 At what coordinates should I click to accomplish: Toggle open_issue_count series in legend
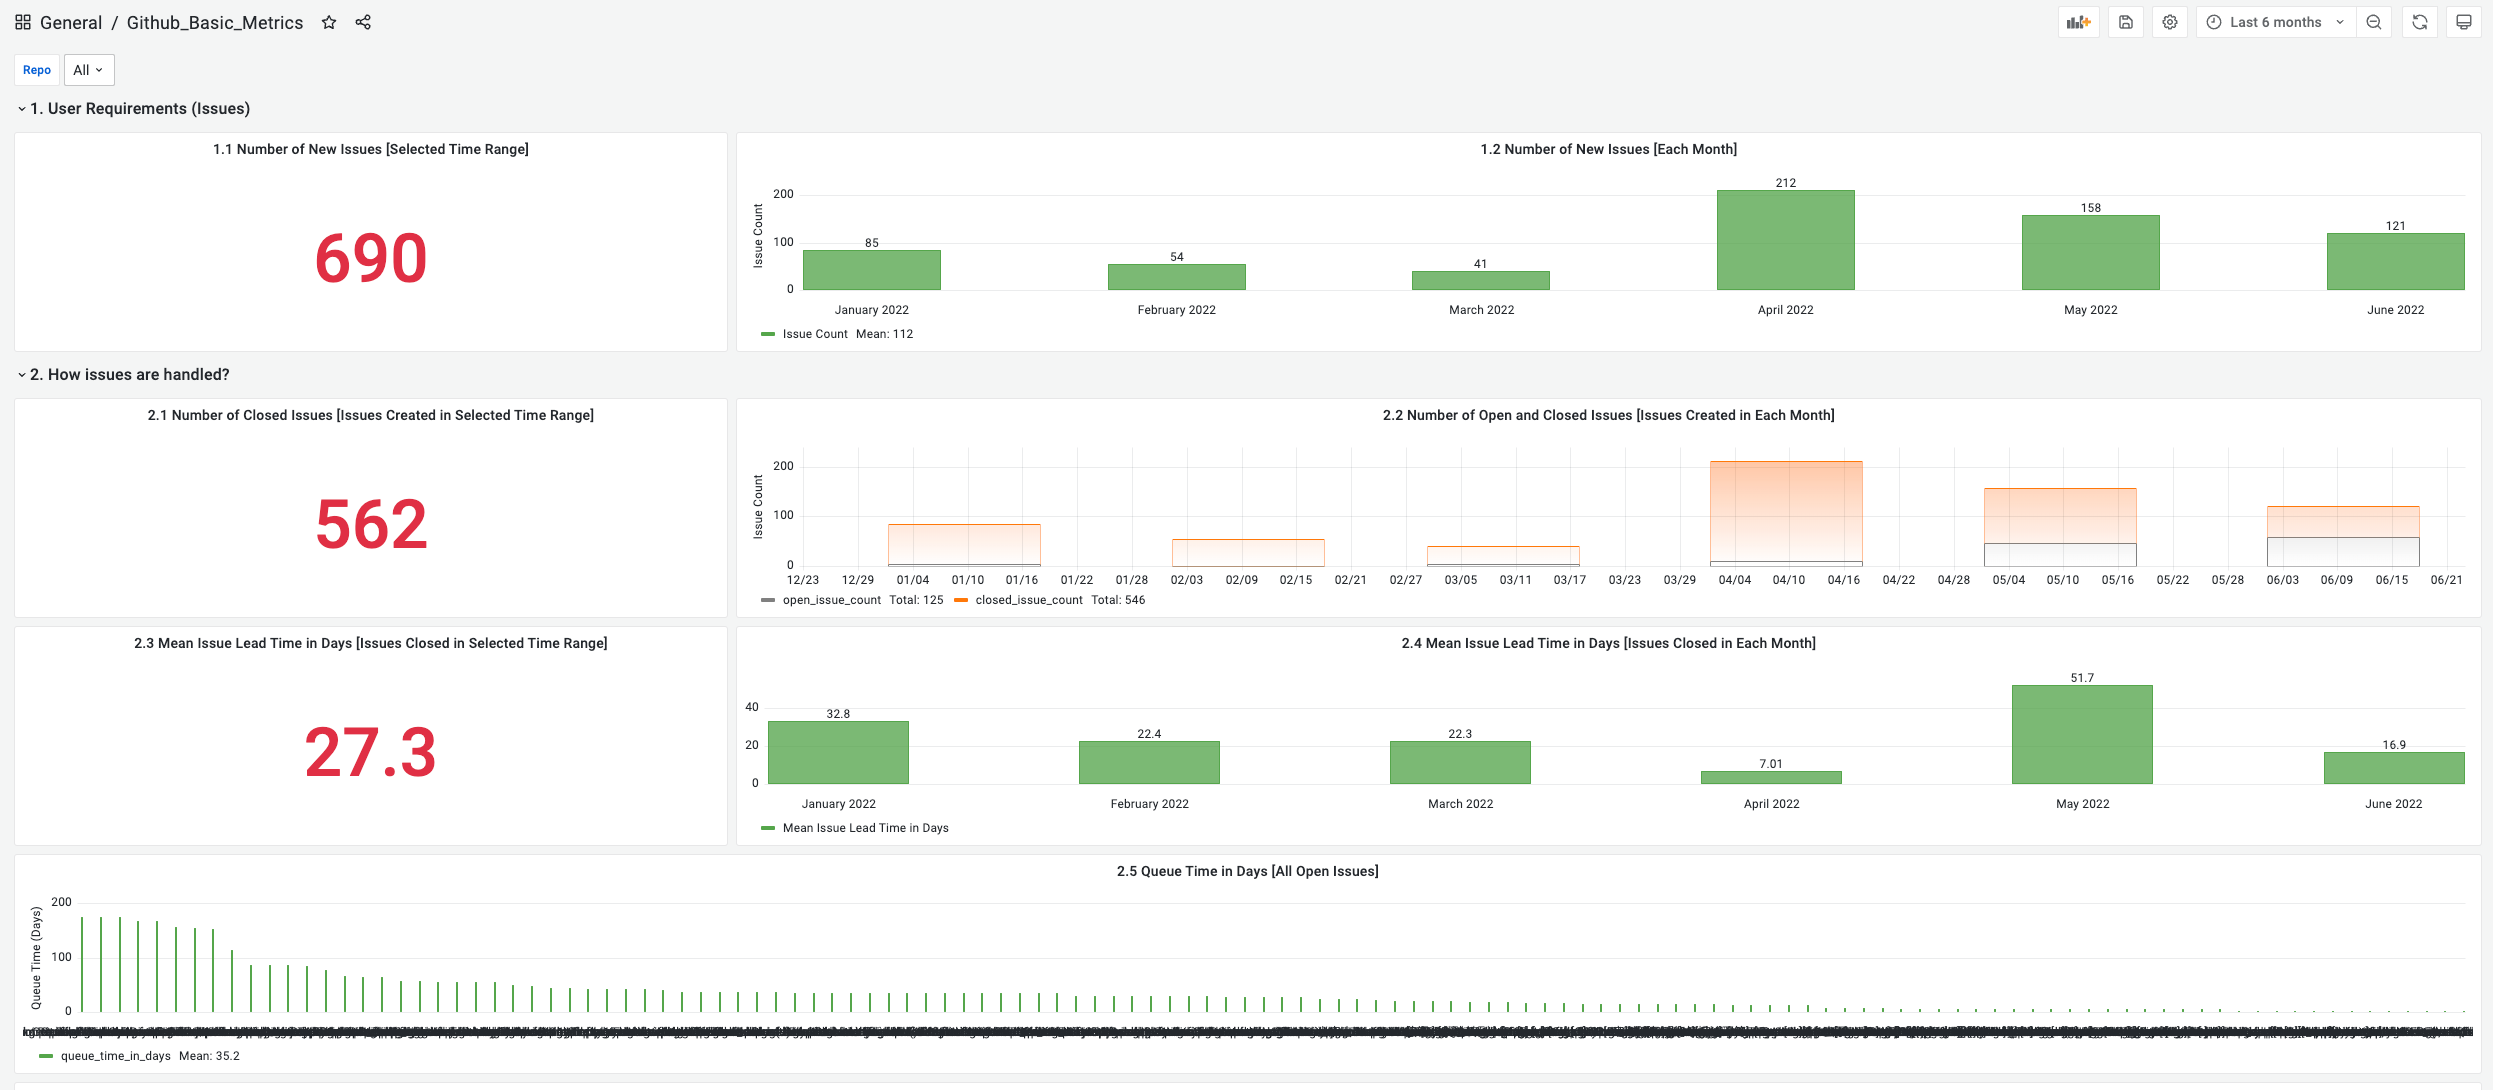(831, 600)
